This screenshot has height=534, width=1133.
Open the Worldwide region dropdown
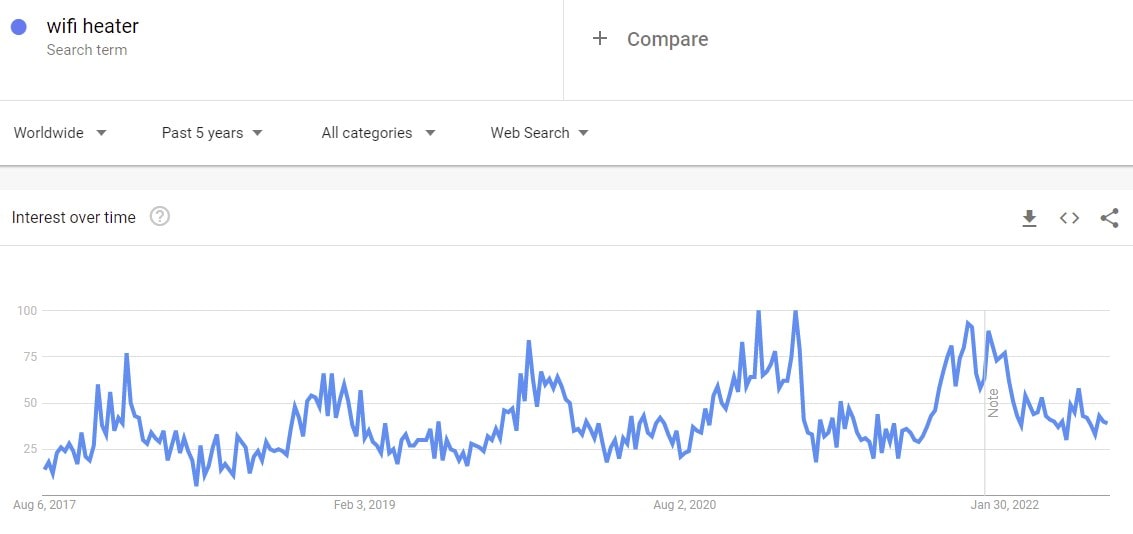(60, 133)
